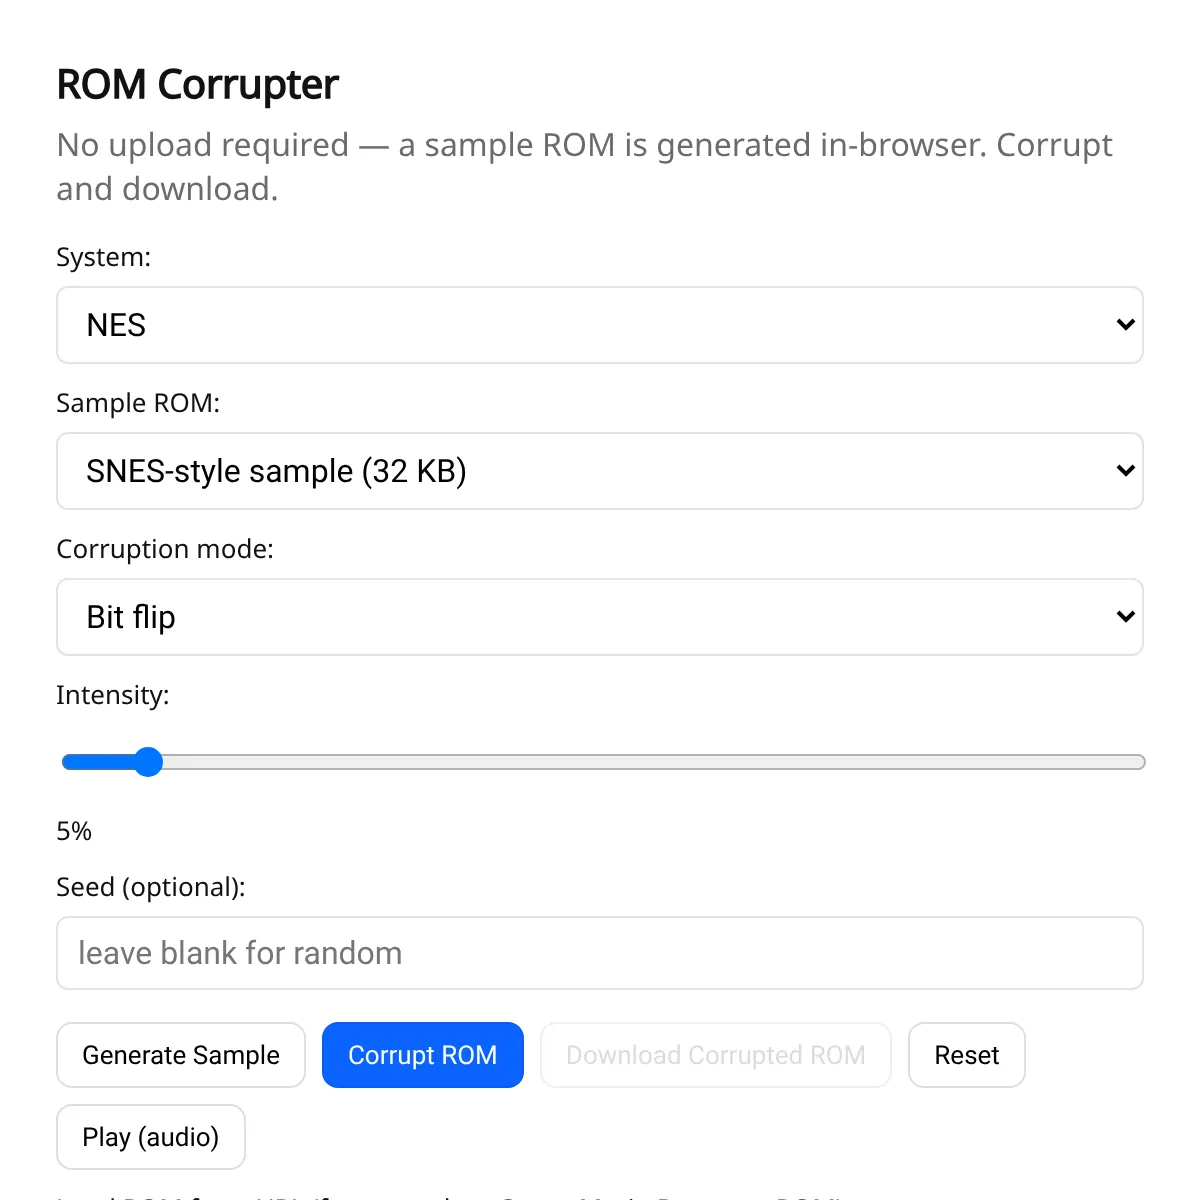Click the ROM Corrupter page heading

pyautogui.click(x=198, y=85)
